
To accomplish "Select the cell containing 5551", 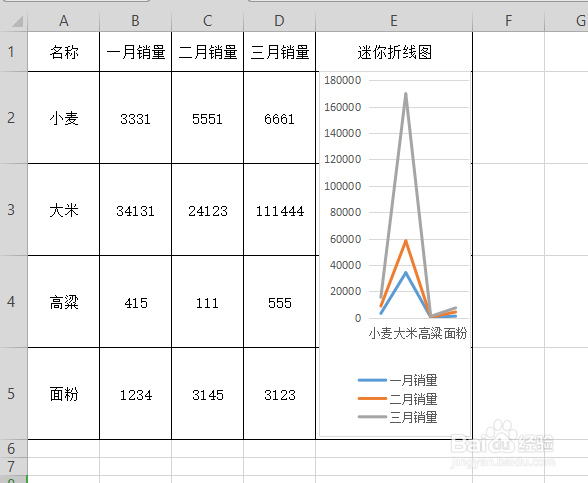I will coord(207,118).
